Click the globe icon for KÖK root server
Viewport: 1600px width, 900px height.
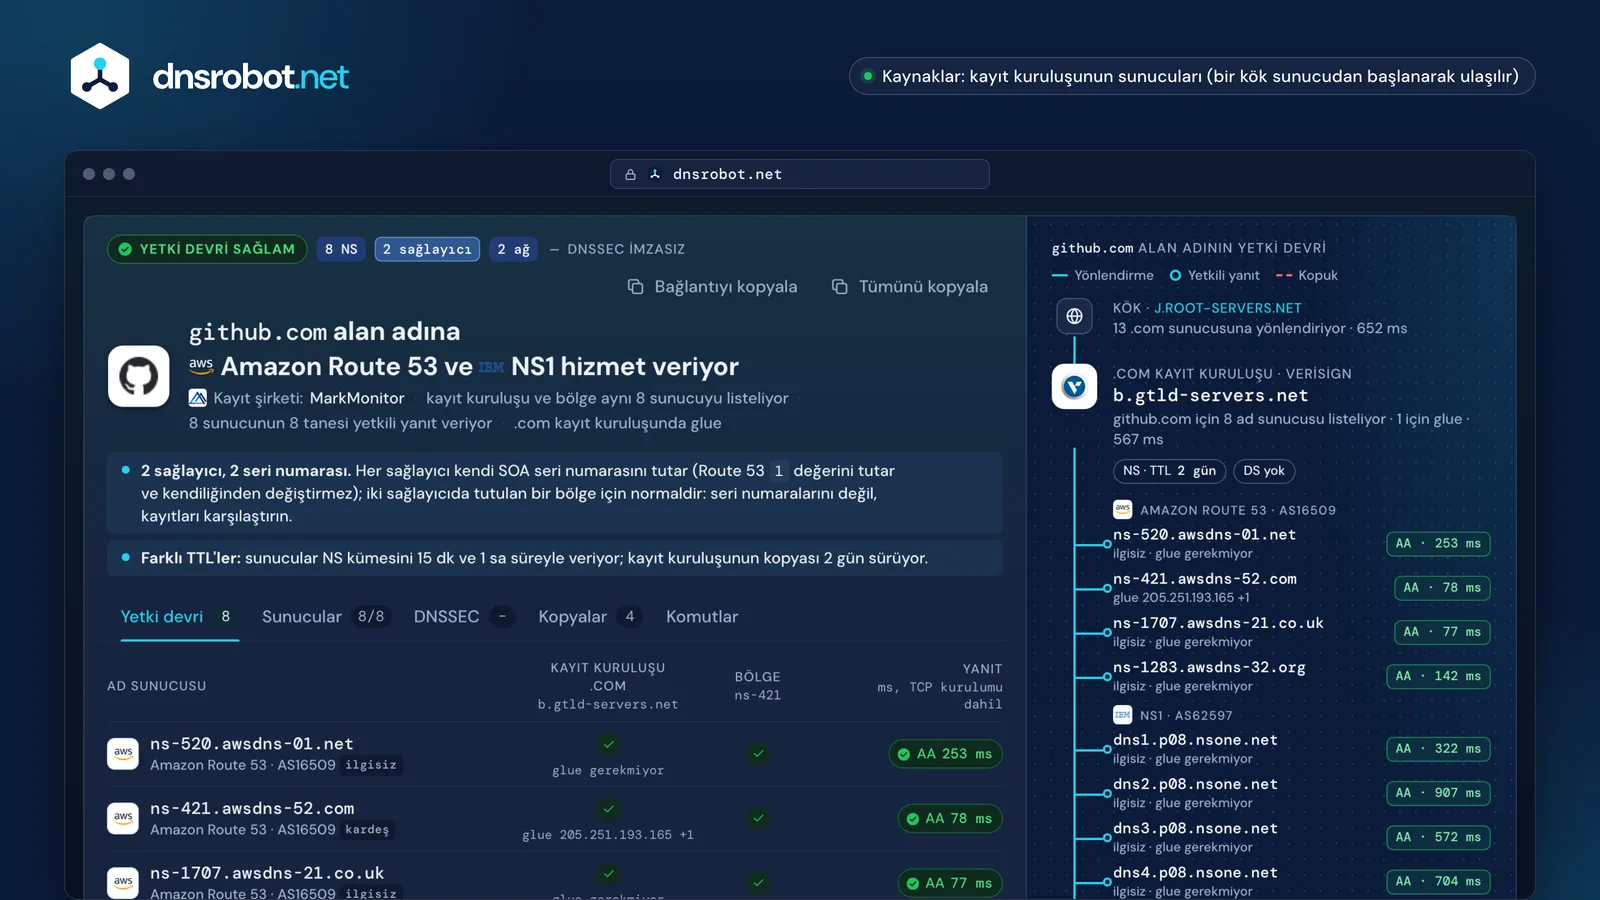point(1074,316)
